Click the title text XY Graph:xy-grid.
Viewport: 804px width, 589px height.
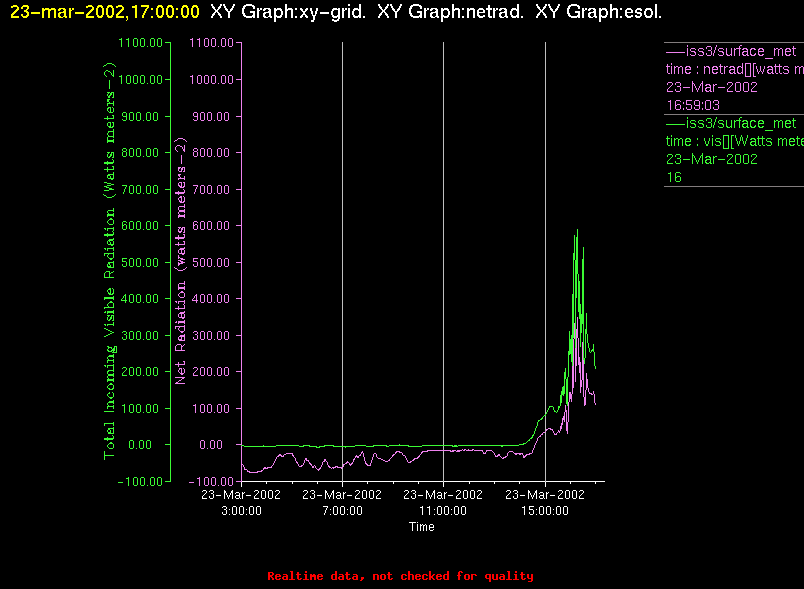[288, 12]
